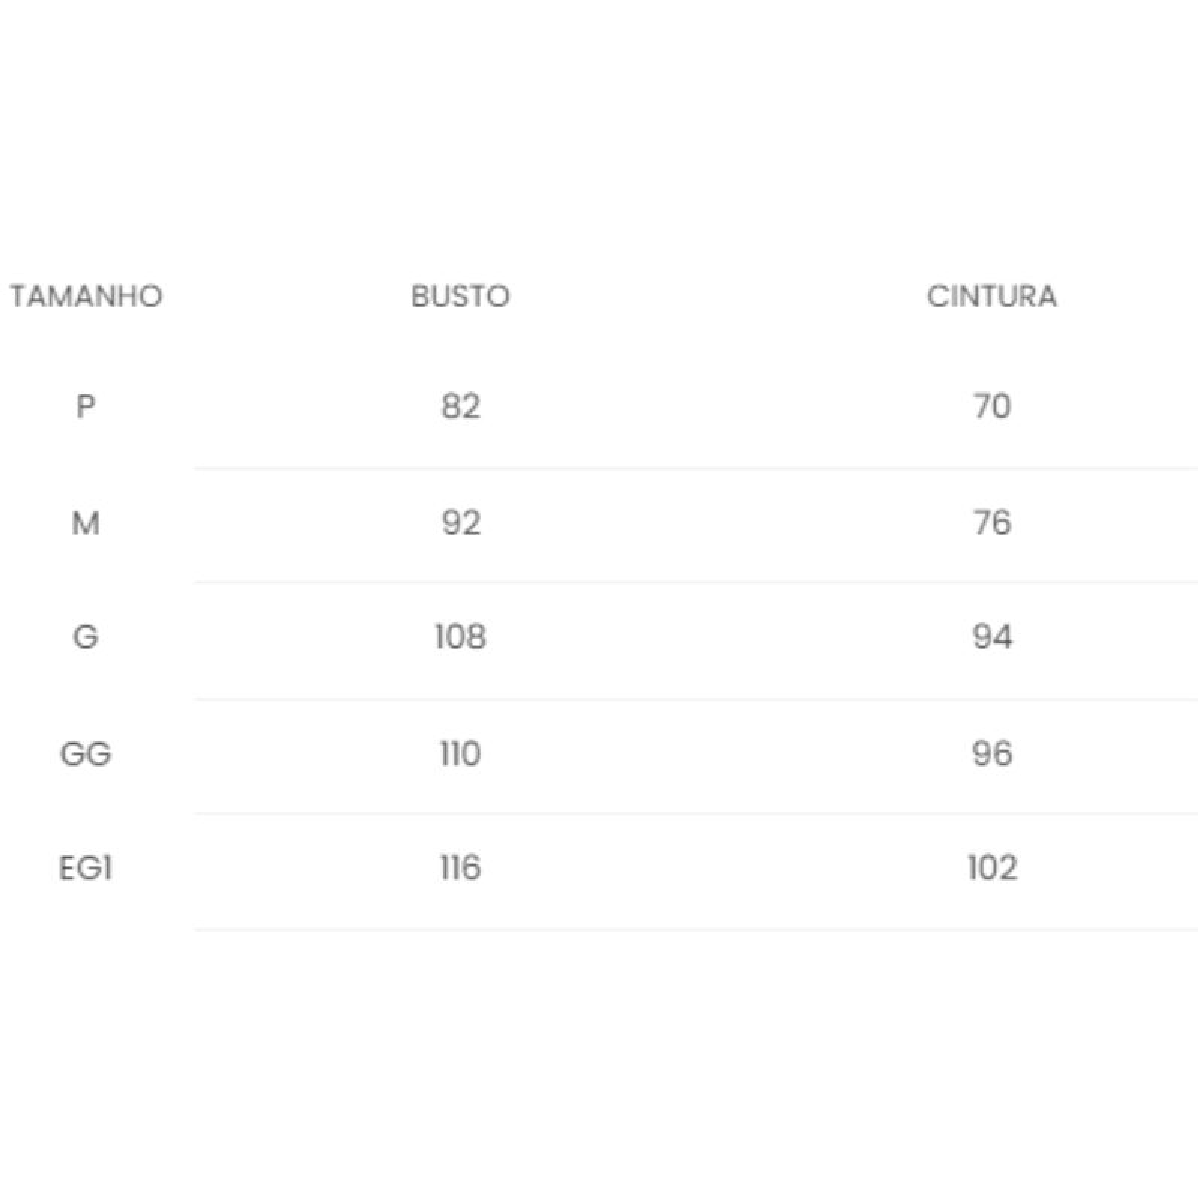Viewport: 1200px width, 1200px height.
Task: Click the BUSTO column header
Action: click(x=460, y=297)
